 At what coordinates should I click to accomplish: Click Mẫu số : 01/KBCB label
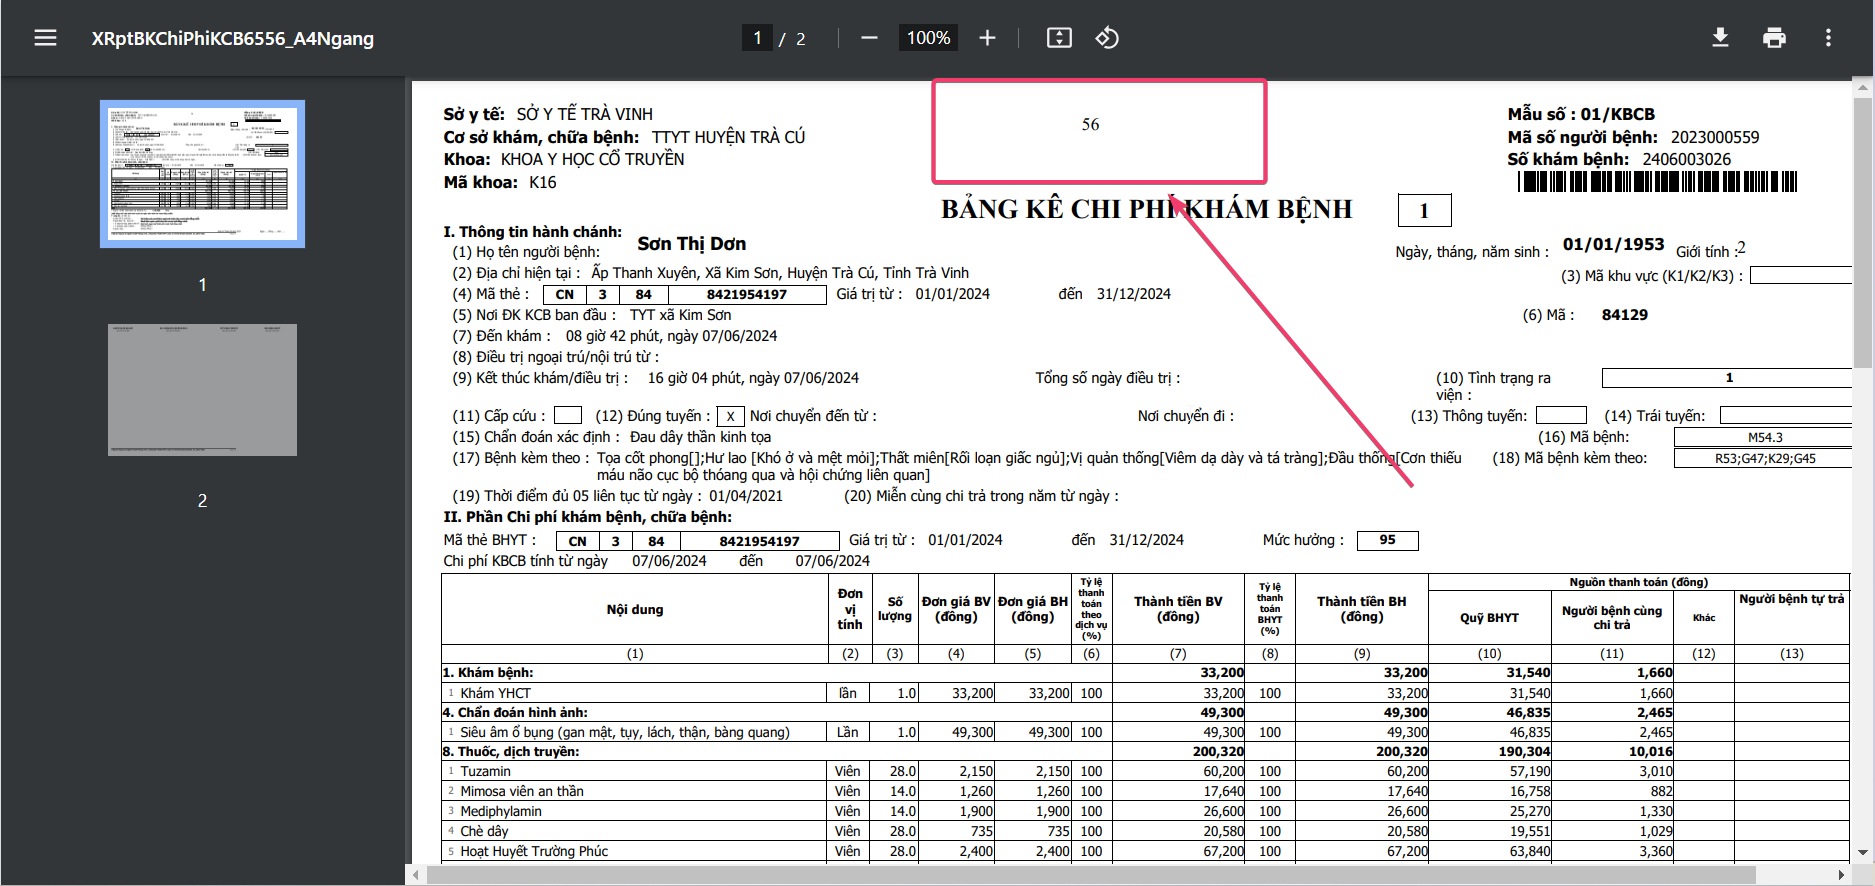(x=1581, y=114)
